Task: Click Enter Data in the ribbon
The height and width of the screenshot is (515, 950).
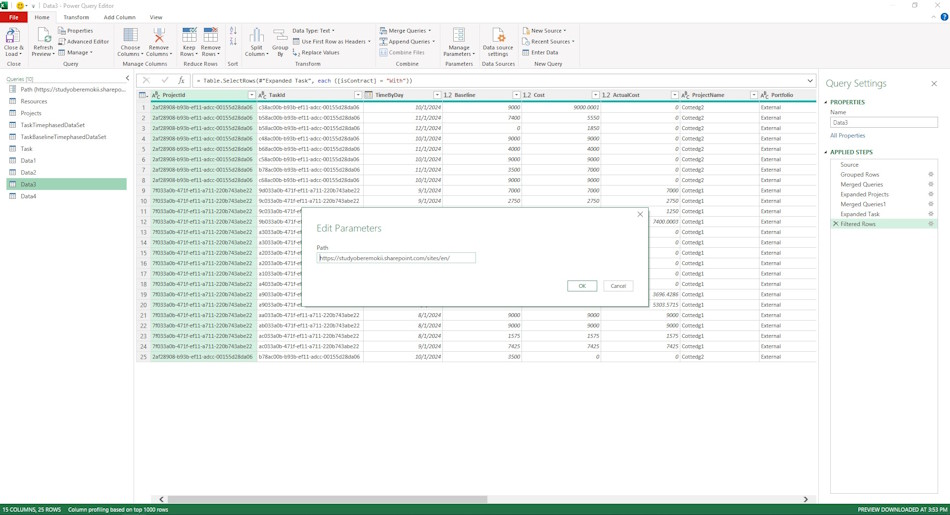Action: click(540, 53)
